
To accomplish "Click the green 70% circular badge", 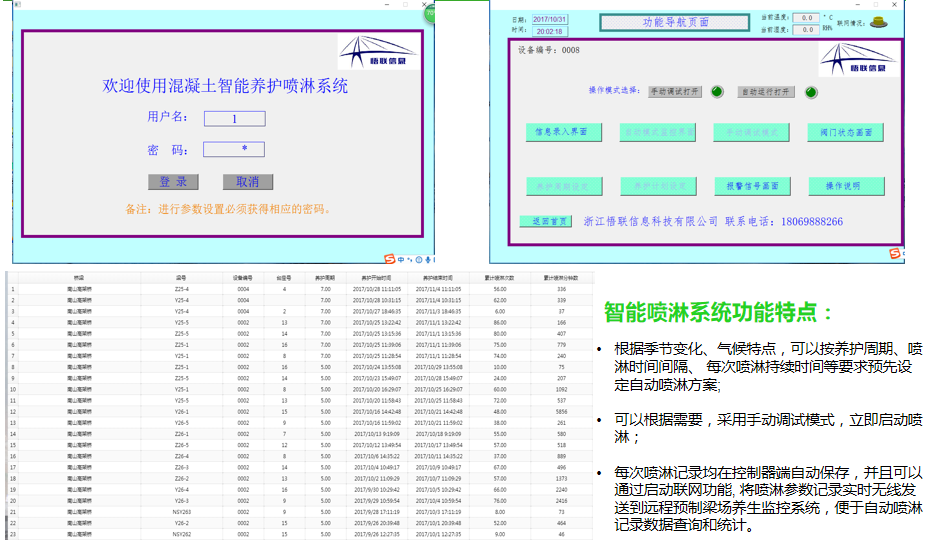I will 429,13.
